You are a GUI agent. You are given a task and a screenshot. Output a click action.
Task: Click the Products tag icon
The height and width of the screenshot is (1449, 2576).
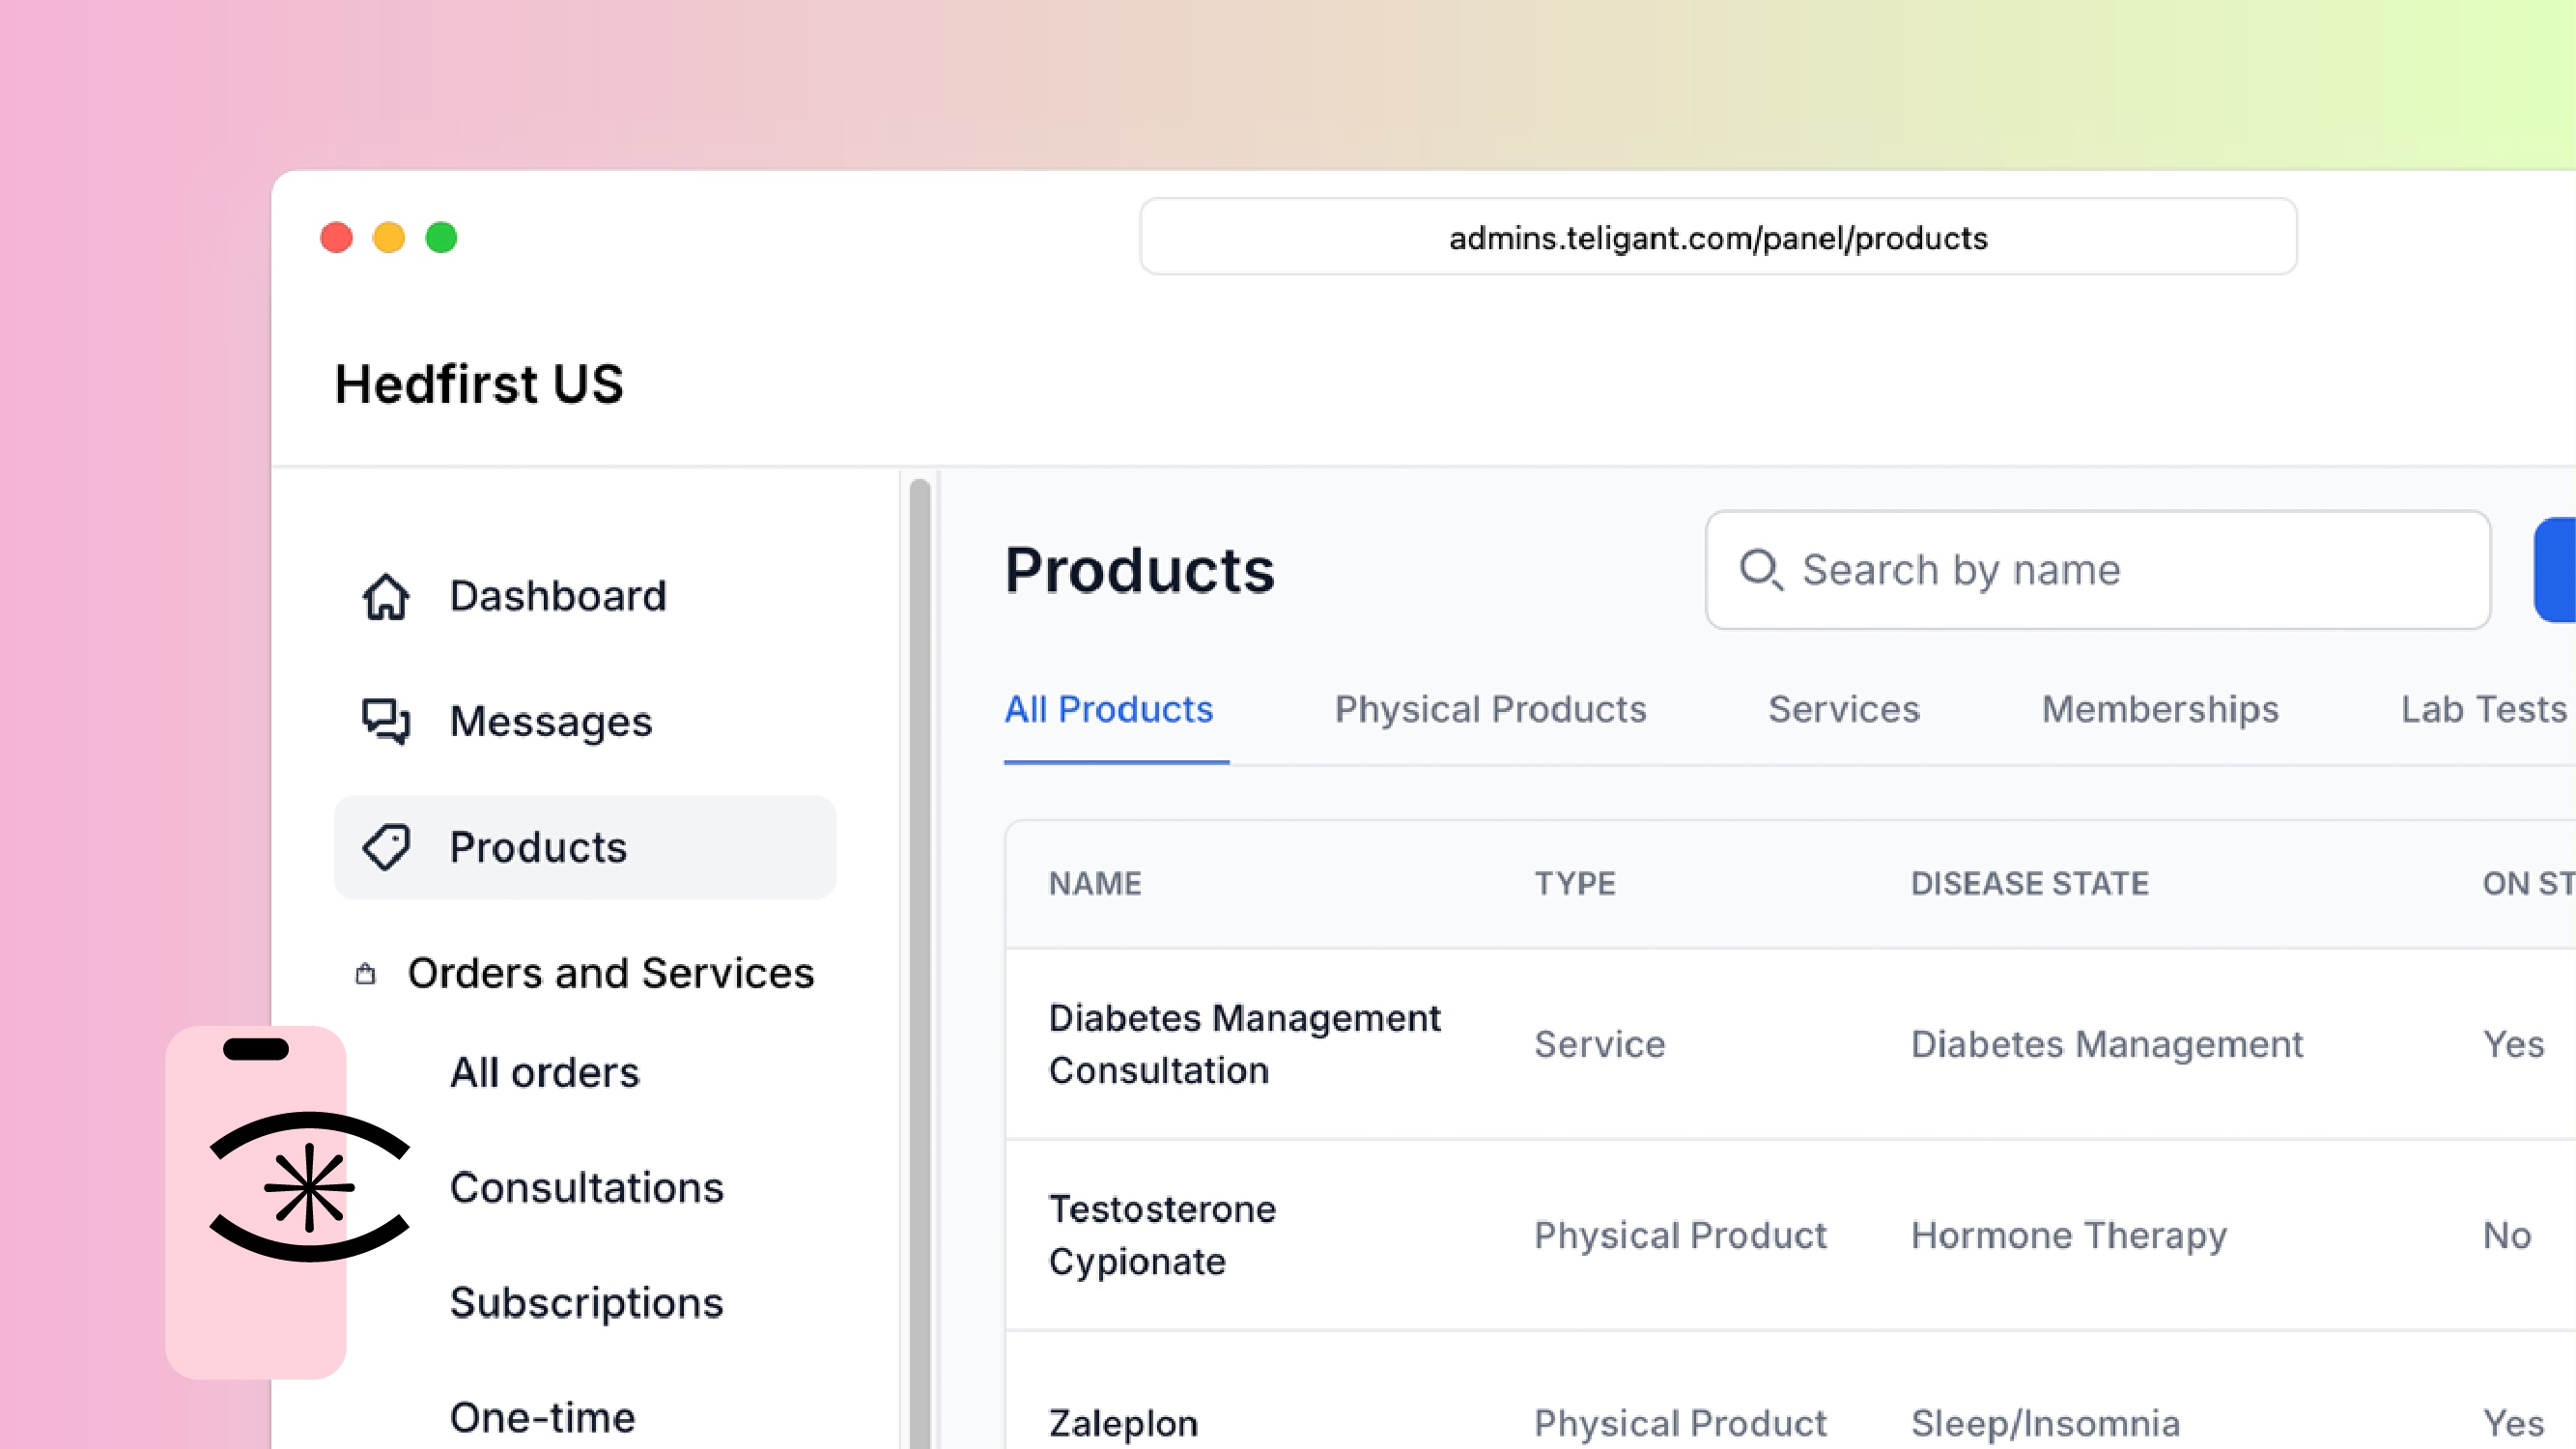(385, 847)
